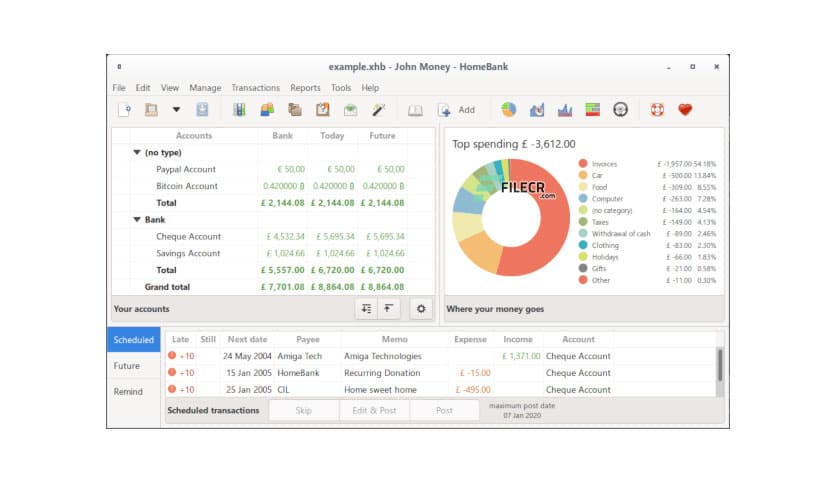Open the Trend Time report icon
The width and height of the screenshot is (836, 484).
pyautogui.click(x=537, y=110)
